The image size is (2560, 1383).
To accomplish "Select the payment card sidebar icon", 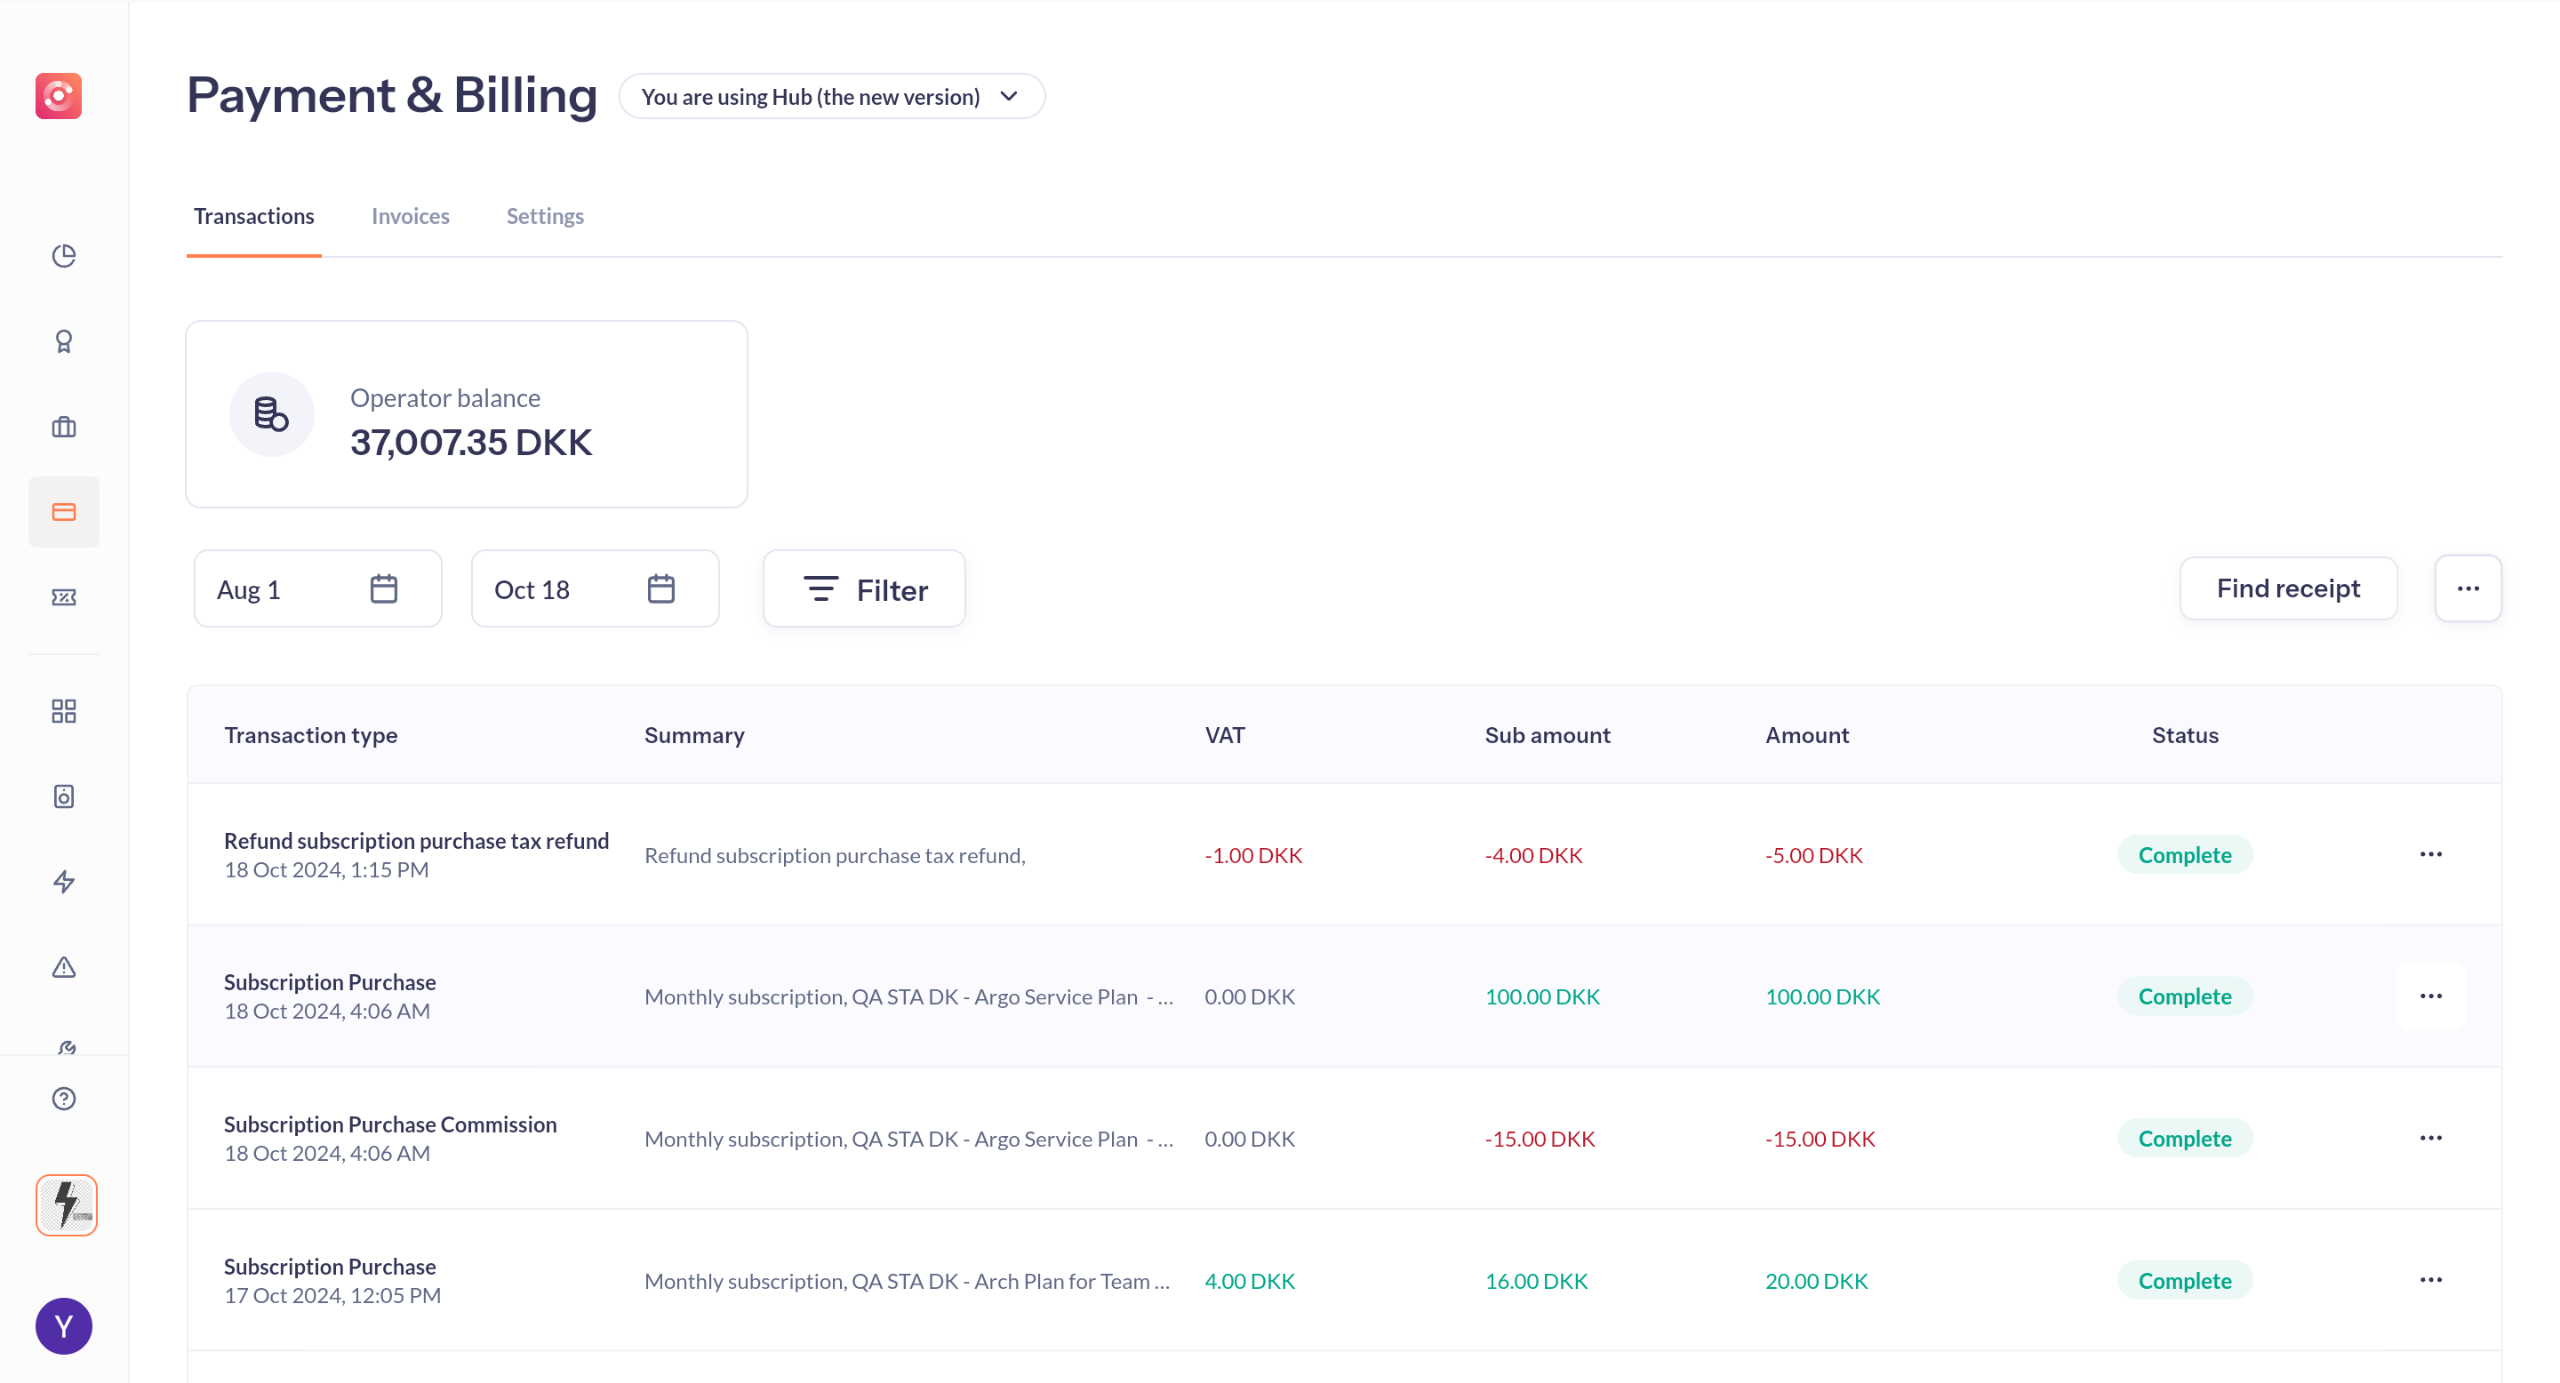I will pyautogui.click(x=64, y=512).
